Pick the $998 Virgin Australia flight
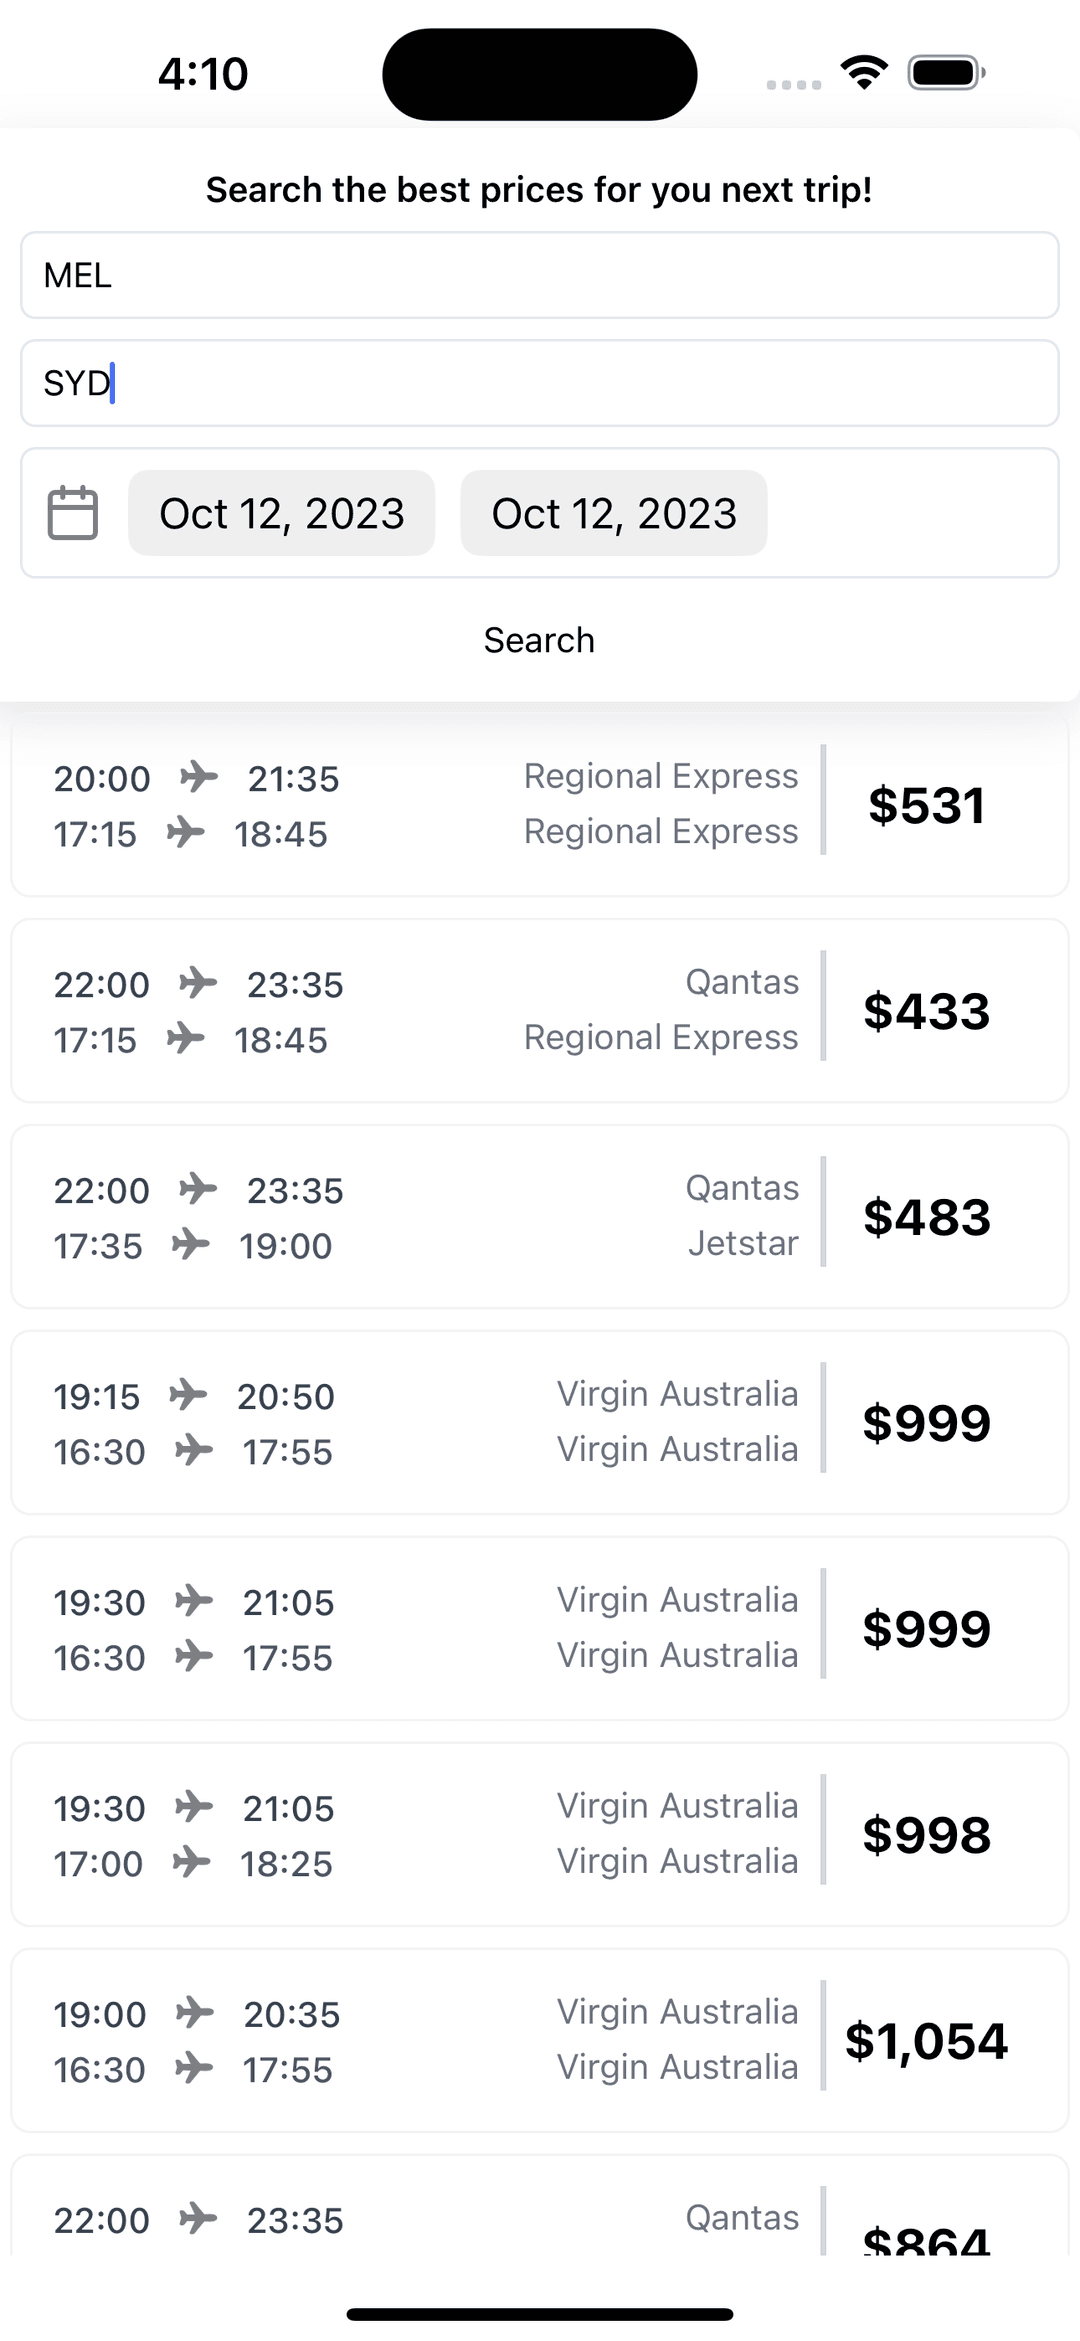This screenshot has height=2341, width=1080. click(x=539, y=1835)
